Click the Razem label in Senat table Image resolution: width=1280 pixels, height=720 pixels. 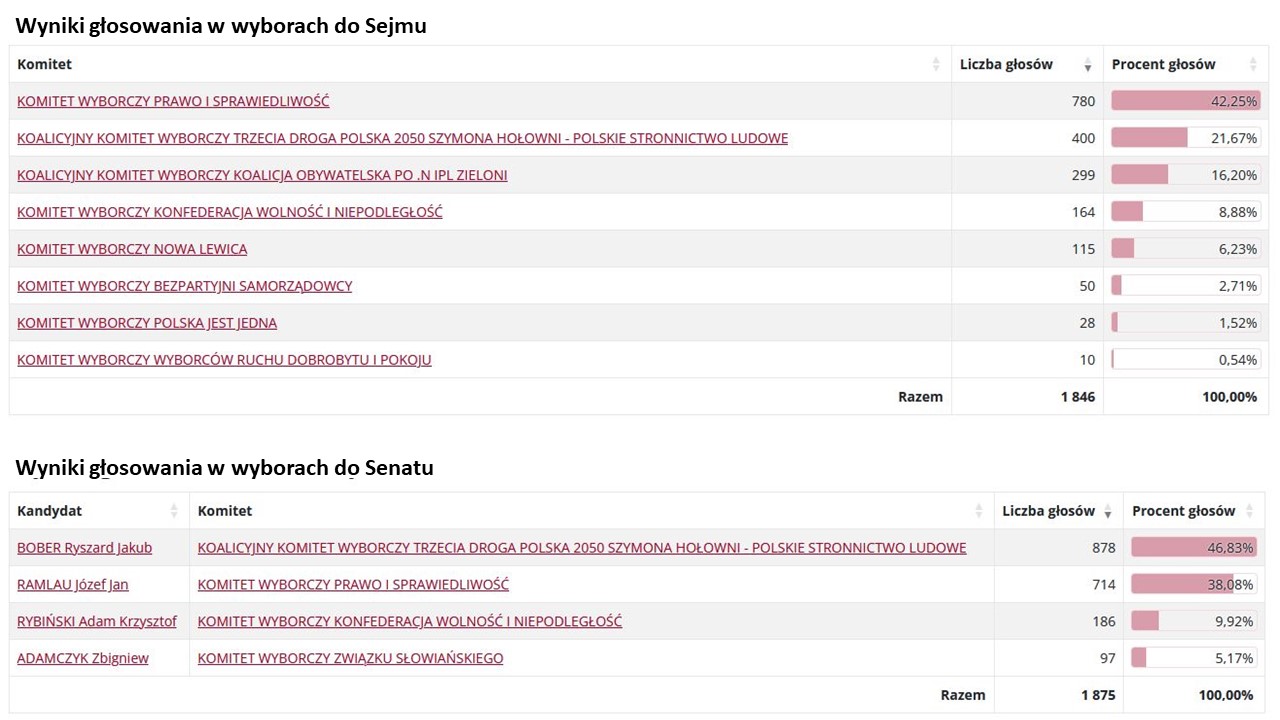click(x=963, y=695)
